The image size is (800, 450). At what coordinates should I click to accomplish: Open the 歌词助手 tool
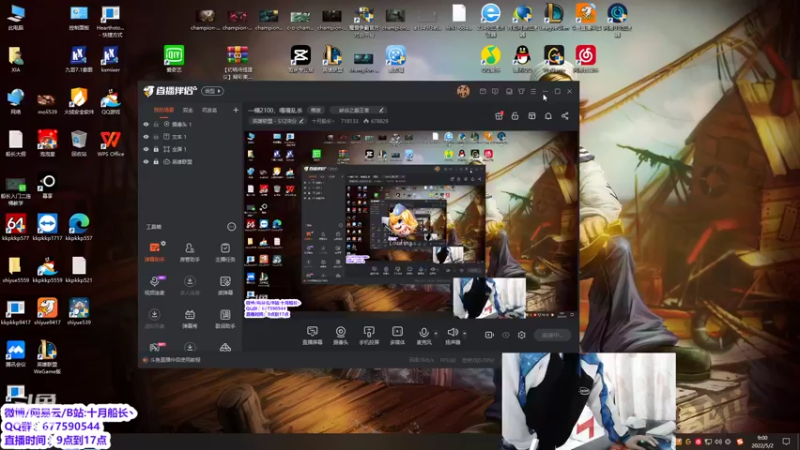(225, 318)
